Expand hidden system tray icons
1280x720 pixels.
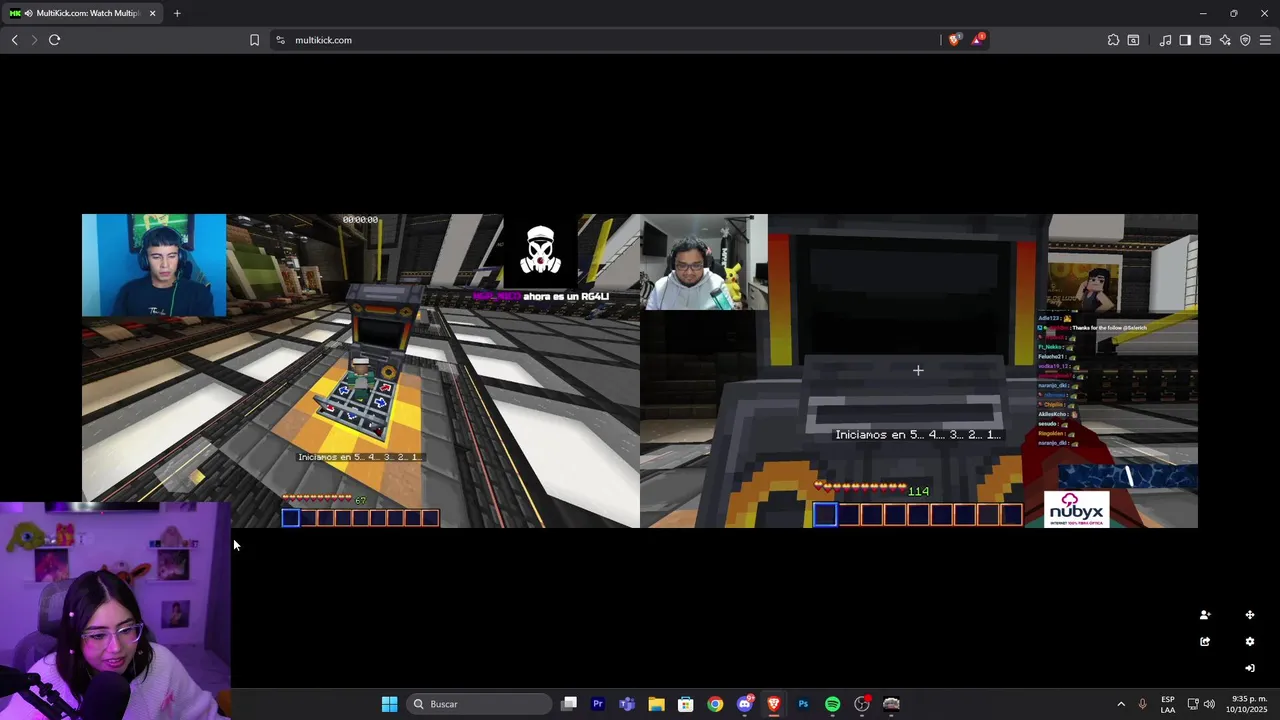click(1120, 704)
